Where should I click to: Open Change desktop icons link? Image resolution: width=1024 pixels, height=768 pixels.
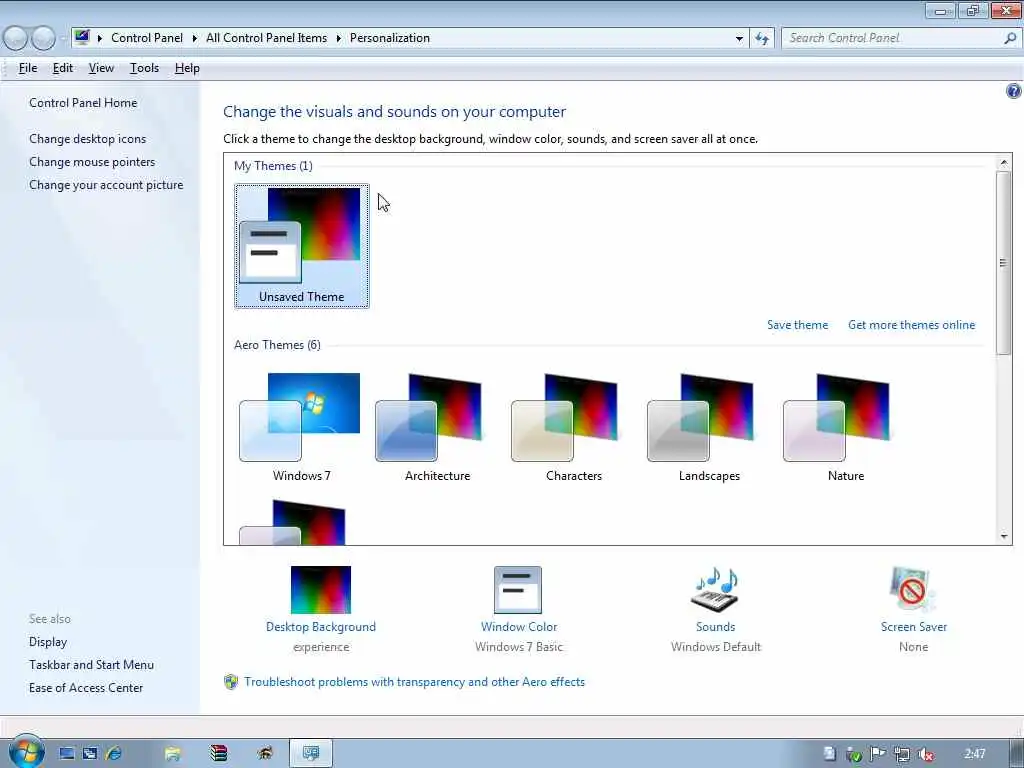click(x=88, y=138)
